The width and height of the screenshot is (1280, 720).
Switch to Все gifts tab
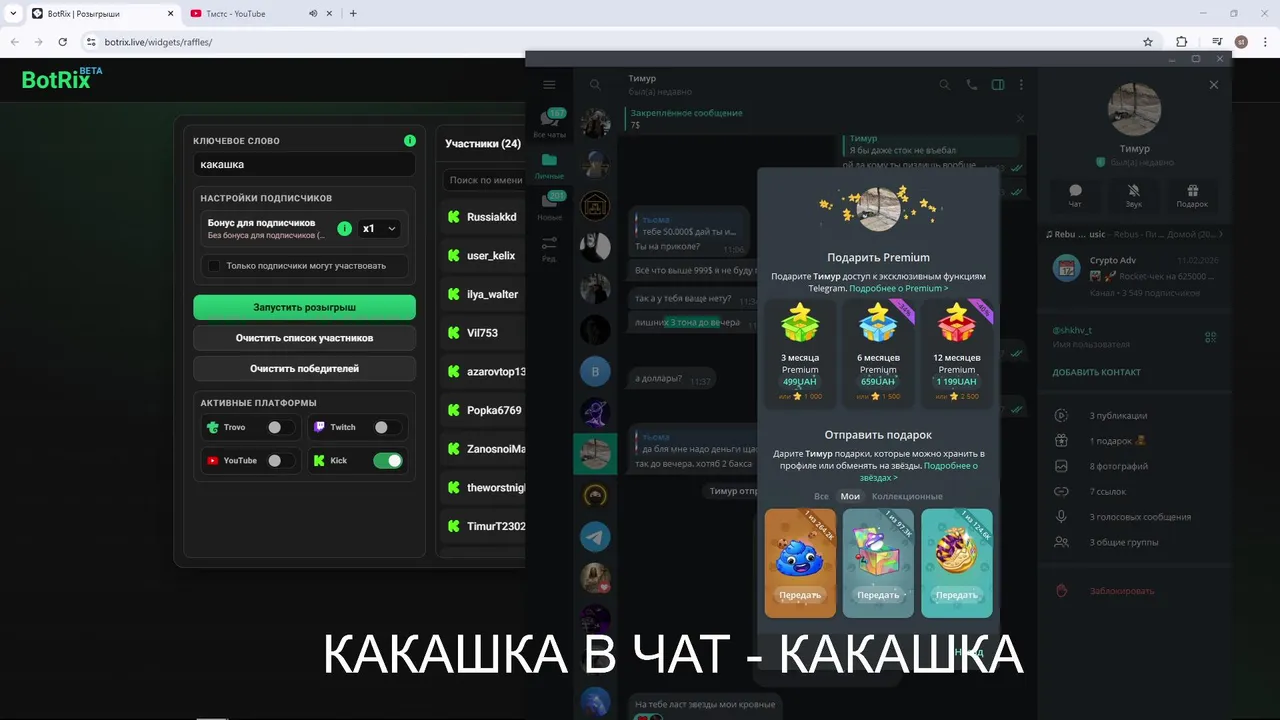[821, 496]
